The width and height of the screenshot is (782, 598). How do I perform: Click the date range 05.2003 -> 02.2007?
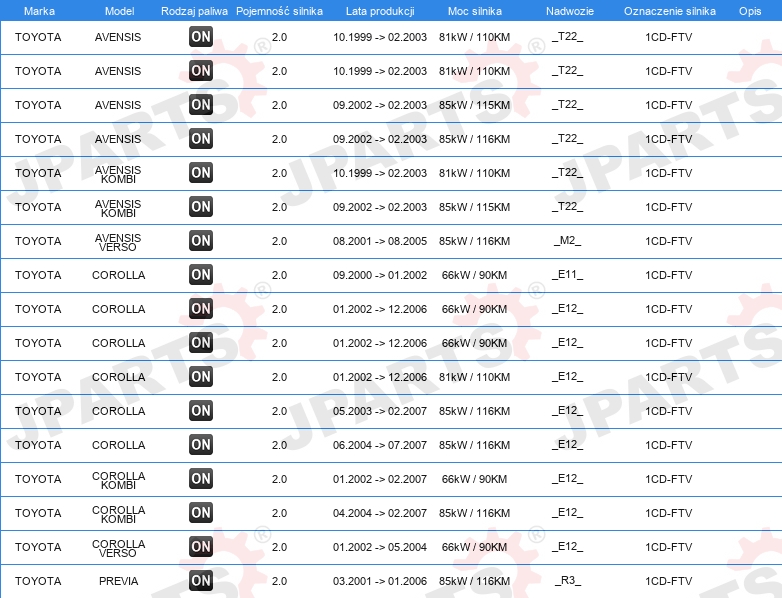(x=380, y=411)
